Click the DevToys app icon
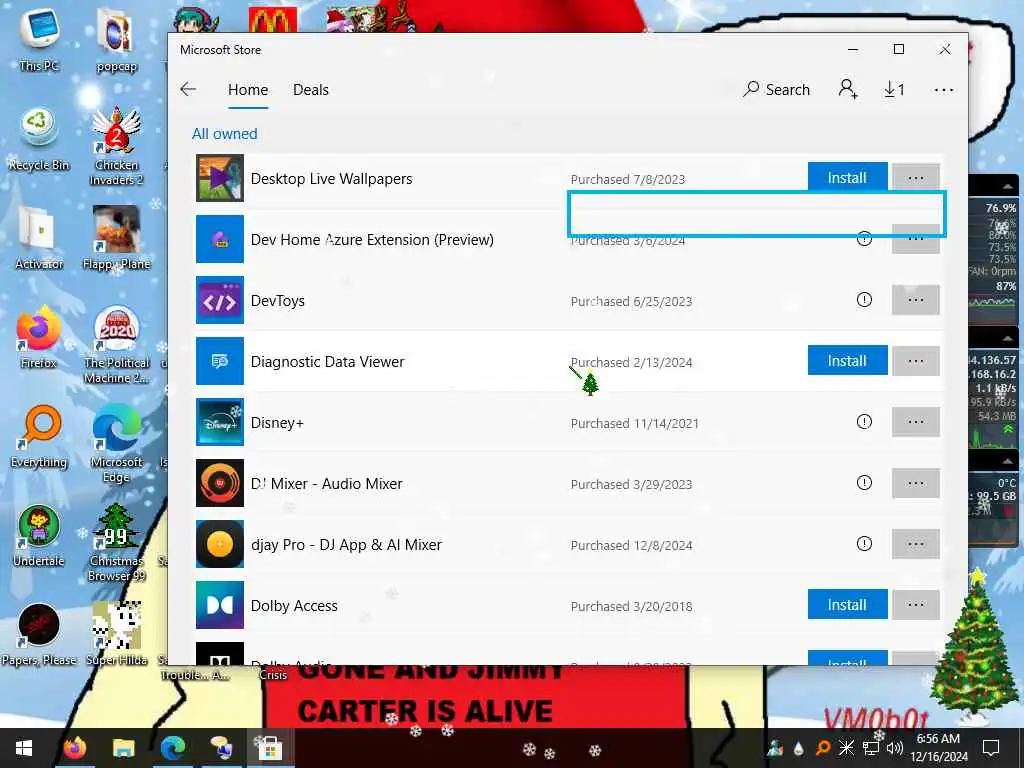1024x768 pixels. 220,300
